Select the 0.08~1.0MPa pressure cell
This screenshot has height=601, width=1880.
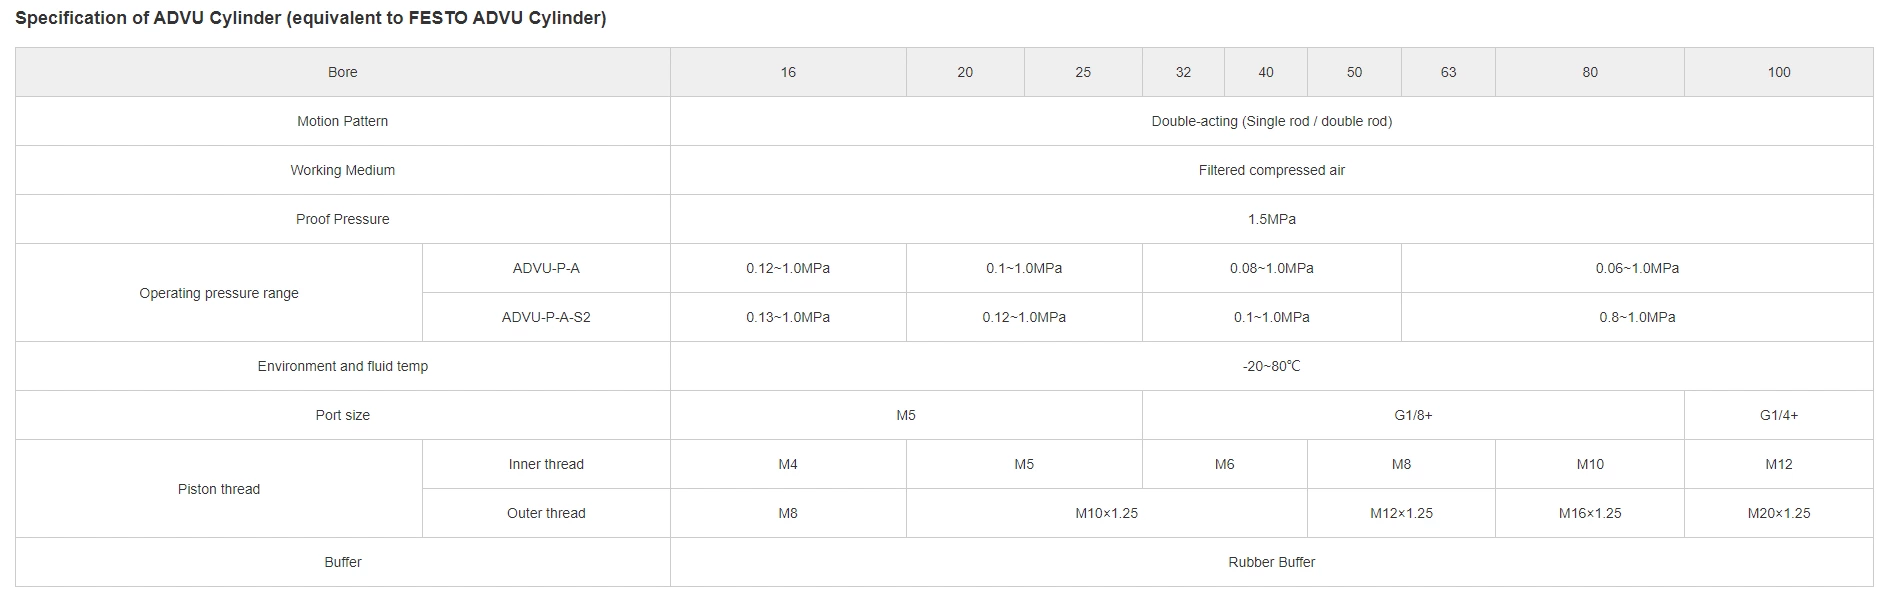point(1271,268)
